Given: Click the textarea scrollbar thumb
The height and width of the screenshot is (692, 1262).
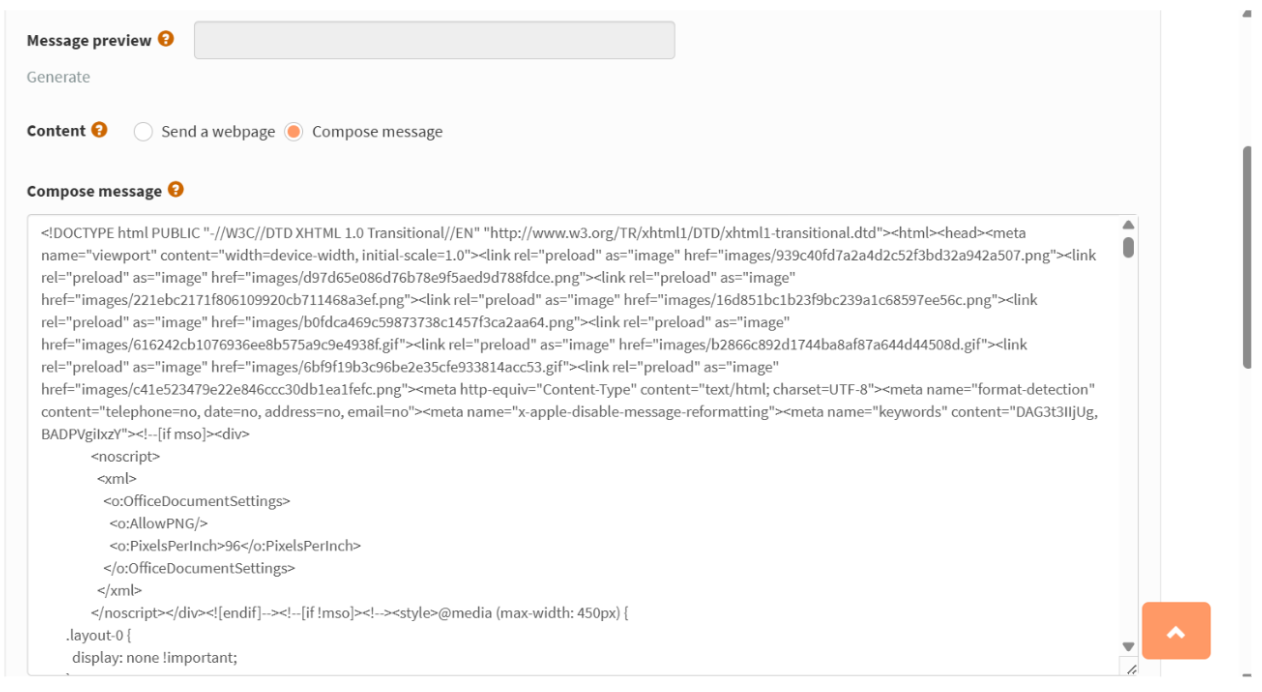Looking at the screenshot, I should point(1129,245).
